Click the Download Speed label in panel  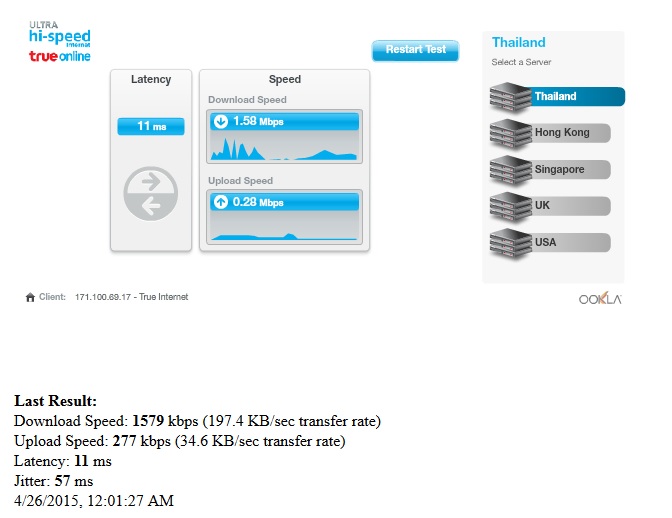coord(247,100)
